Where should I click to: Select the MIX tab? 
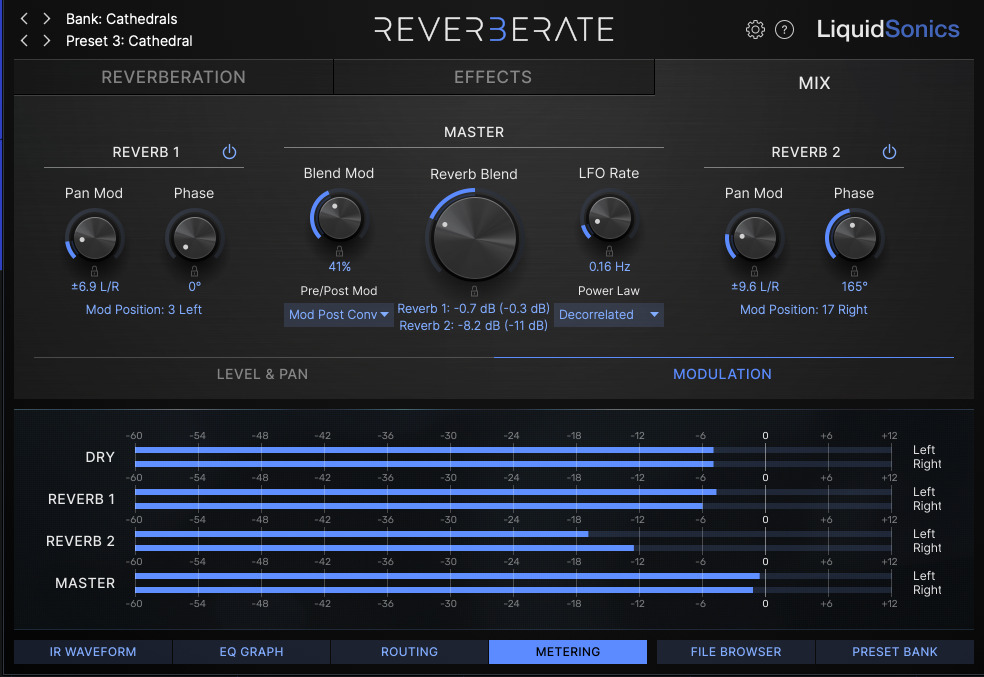814,83
